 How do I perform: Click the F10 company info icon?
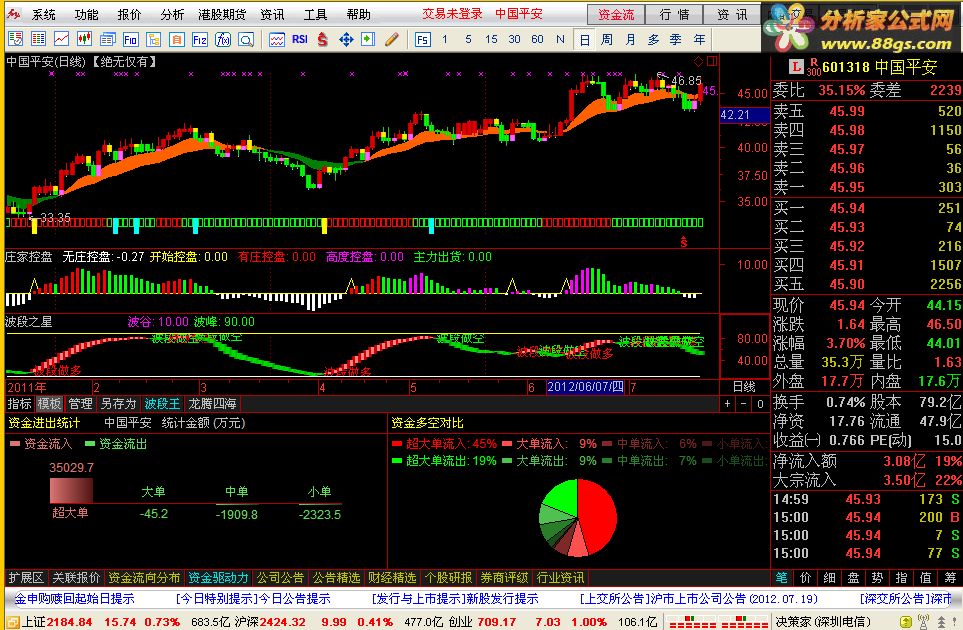pos(130,39)
